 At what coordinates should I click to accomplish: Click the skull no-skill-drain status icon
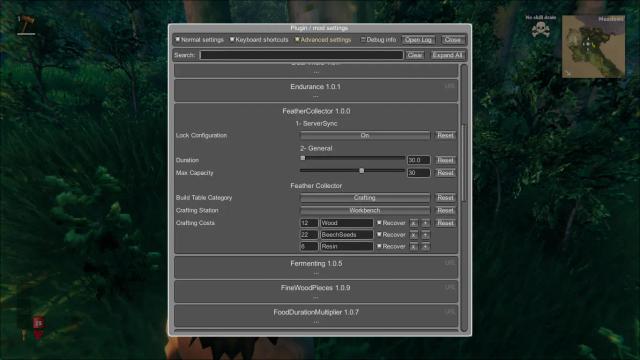pos(541,29)
